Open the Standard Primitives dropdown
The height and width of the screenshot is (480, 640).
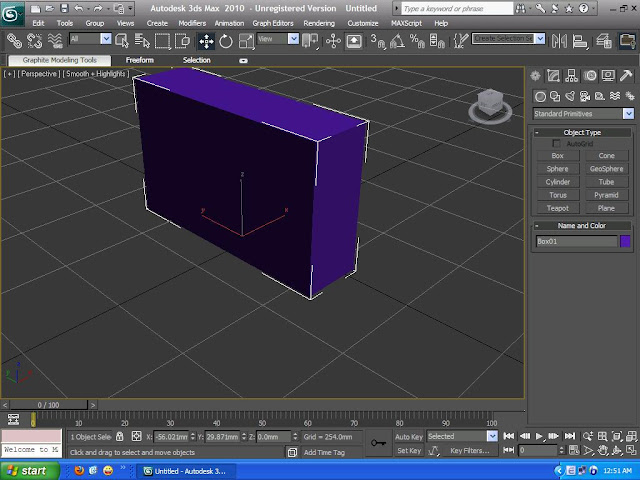pyautogui.click(x=628, y=113)
